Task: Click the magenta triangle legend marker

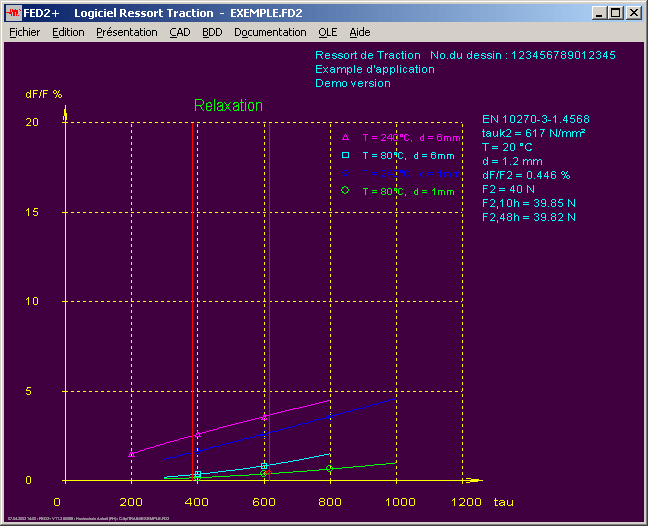Action: (x=345, y=137)
